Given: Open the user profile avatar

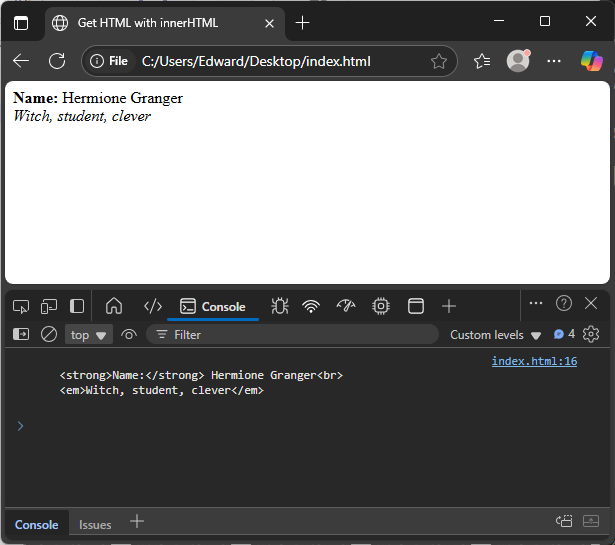Looking at the screenshot, I should click(518, 61).
